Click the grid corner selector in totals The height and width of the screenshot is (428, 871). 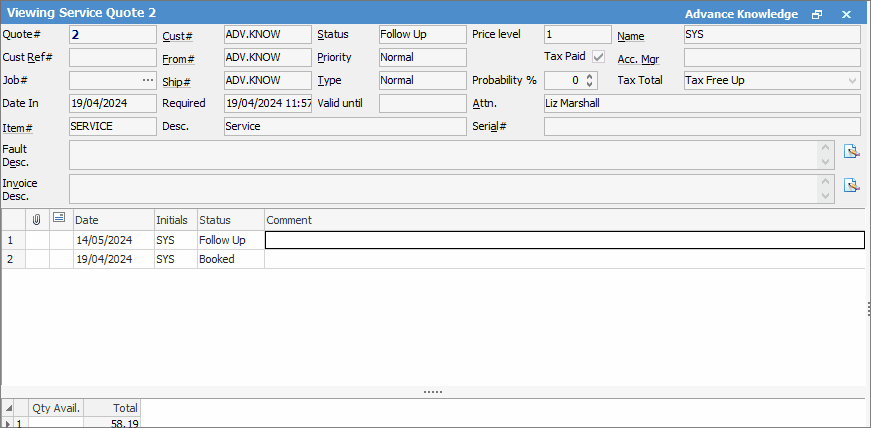pos(9,408)
